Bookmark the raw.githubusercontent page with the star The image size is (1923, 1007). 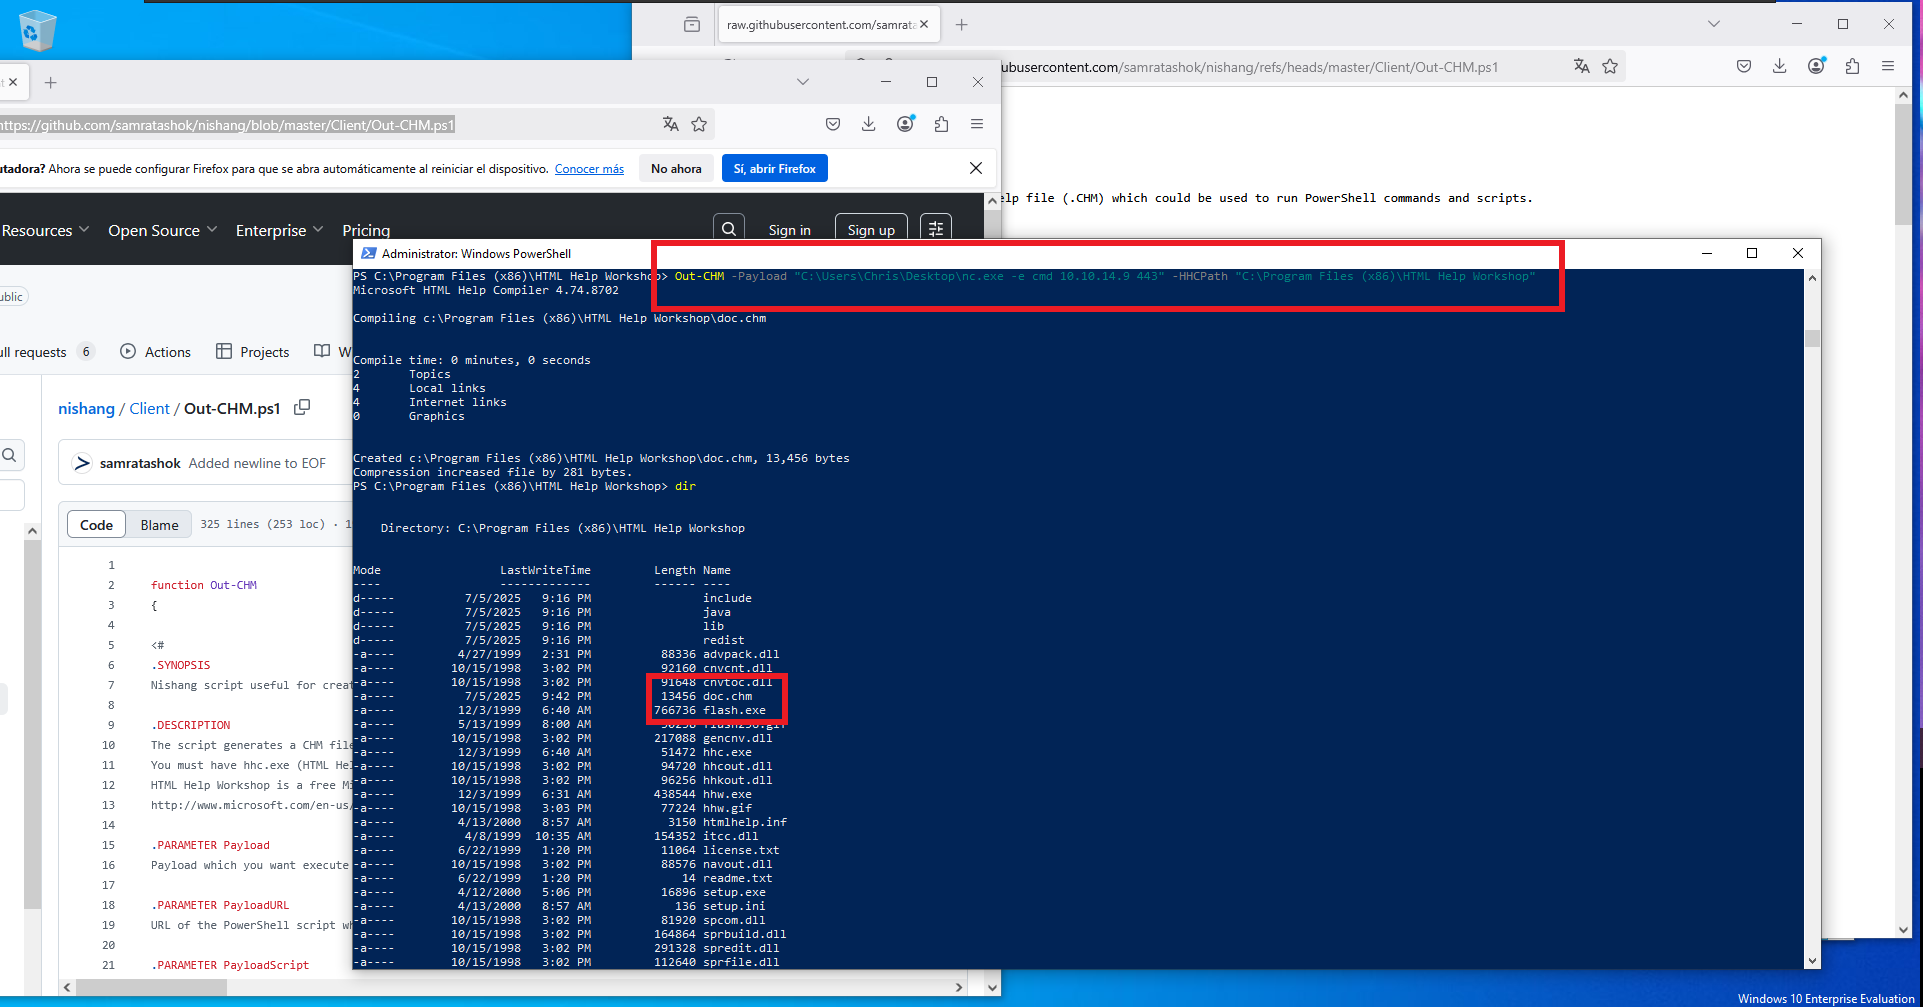(1610, 66)
